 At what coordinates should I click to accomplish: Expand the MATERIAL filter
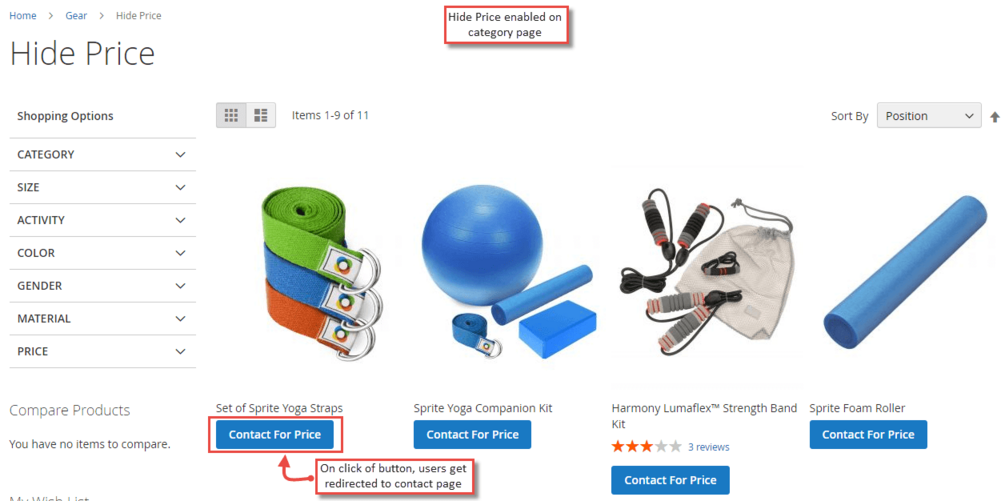[103, 318]
